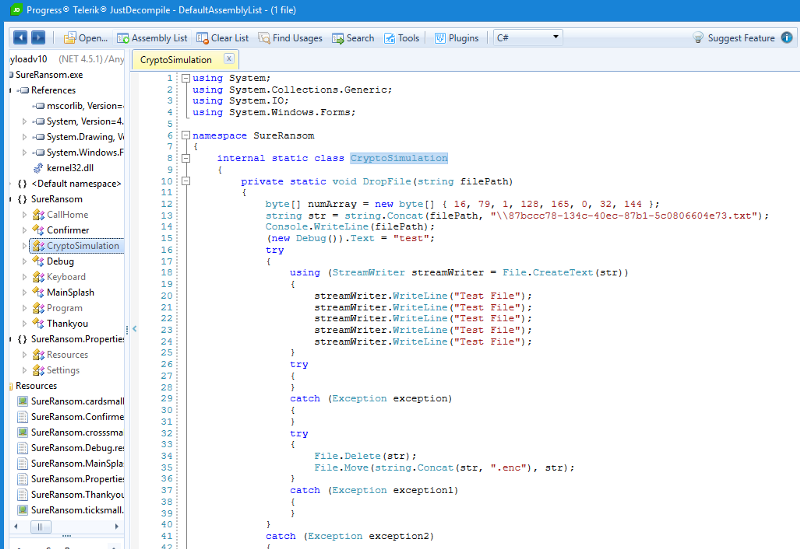Viewport: 800px width, 549px height.
Task: Select the References node
Action: click(x=53, y=90)
